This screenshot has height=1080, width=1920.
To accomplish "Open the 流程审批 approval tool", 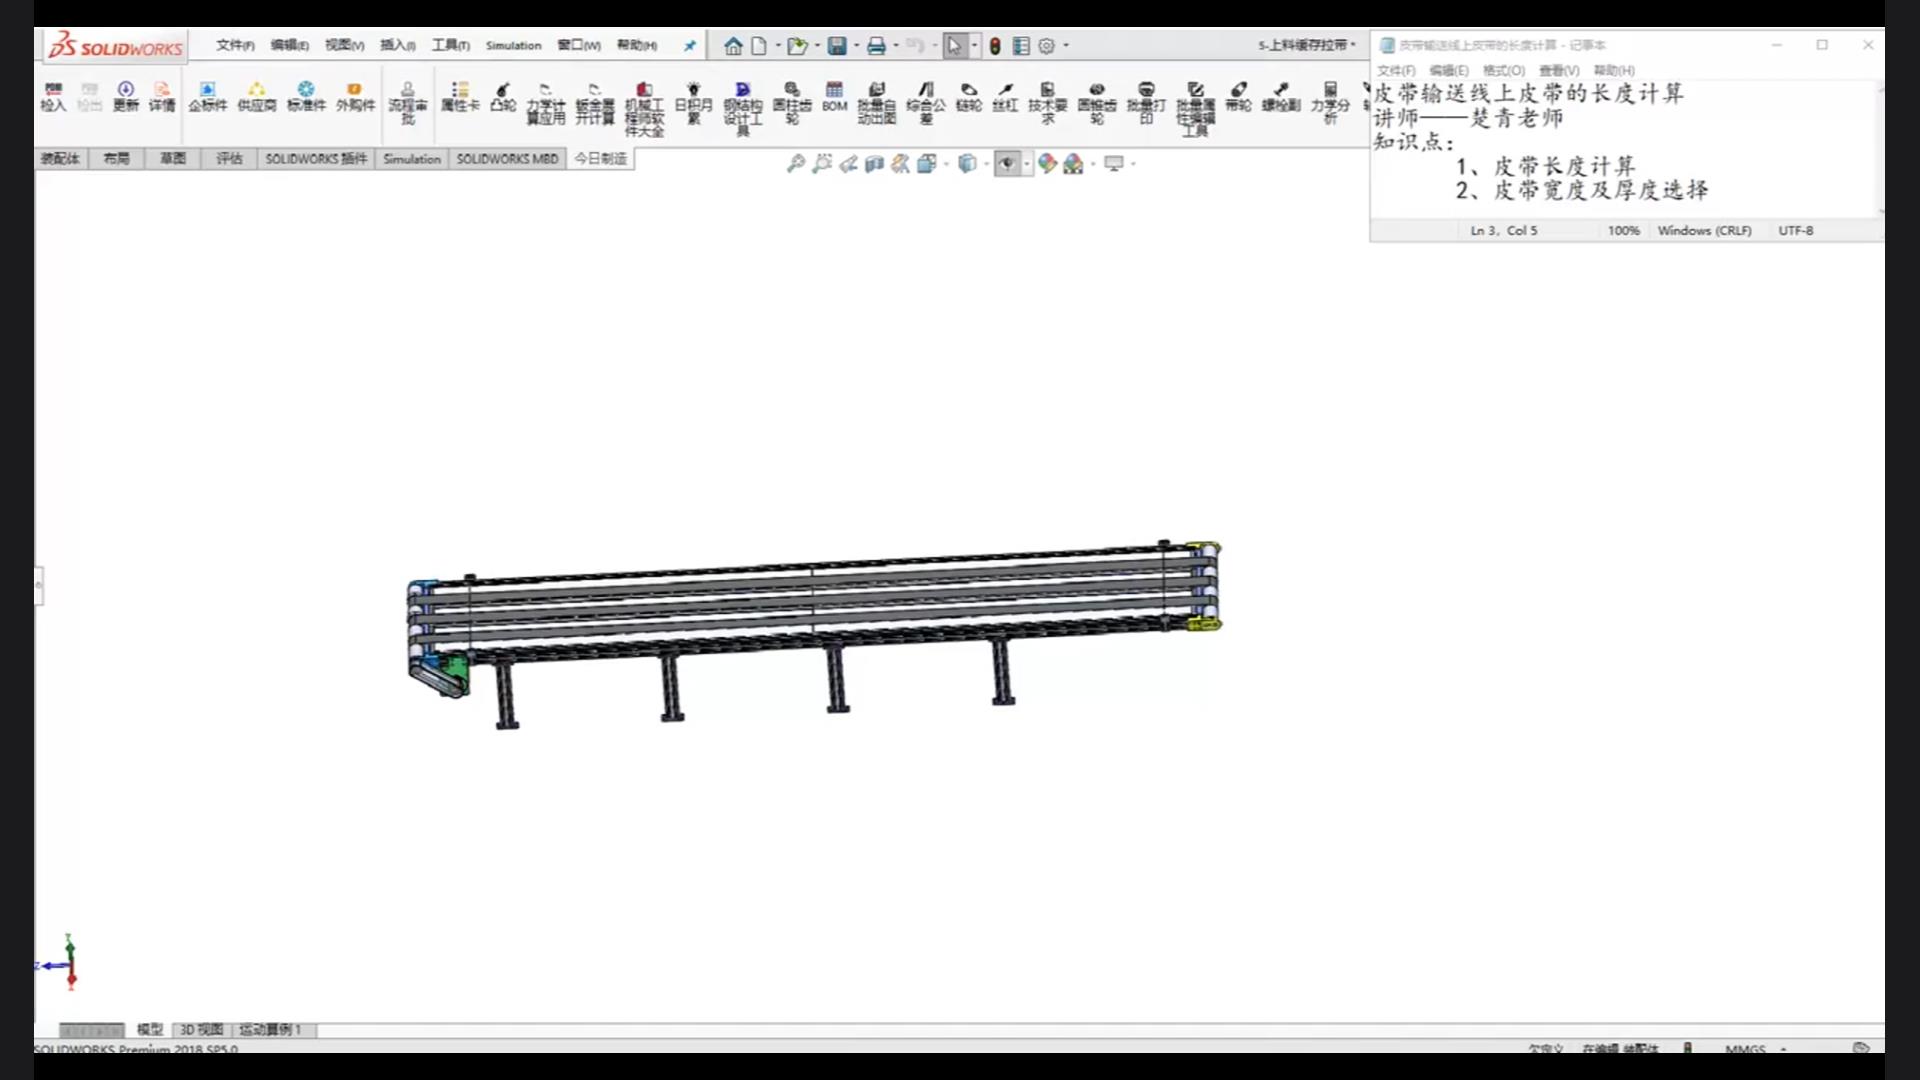I will [407, 103].
